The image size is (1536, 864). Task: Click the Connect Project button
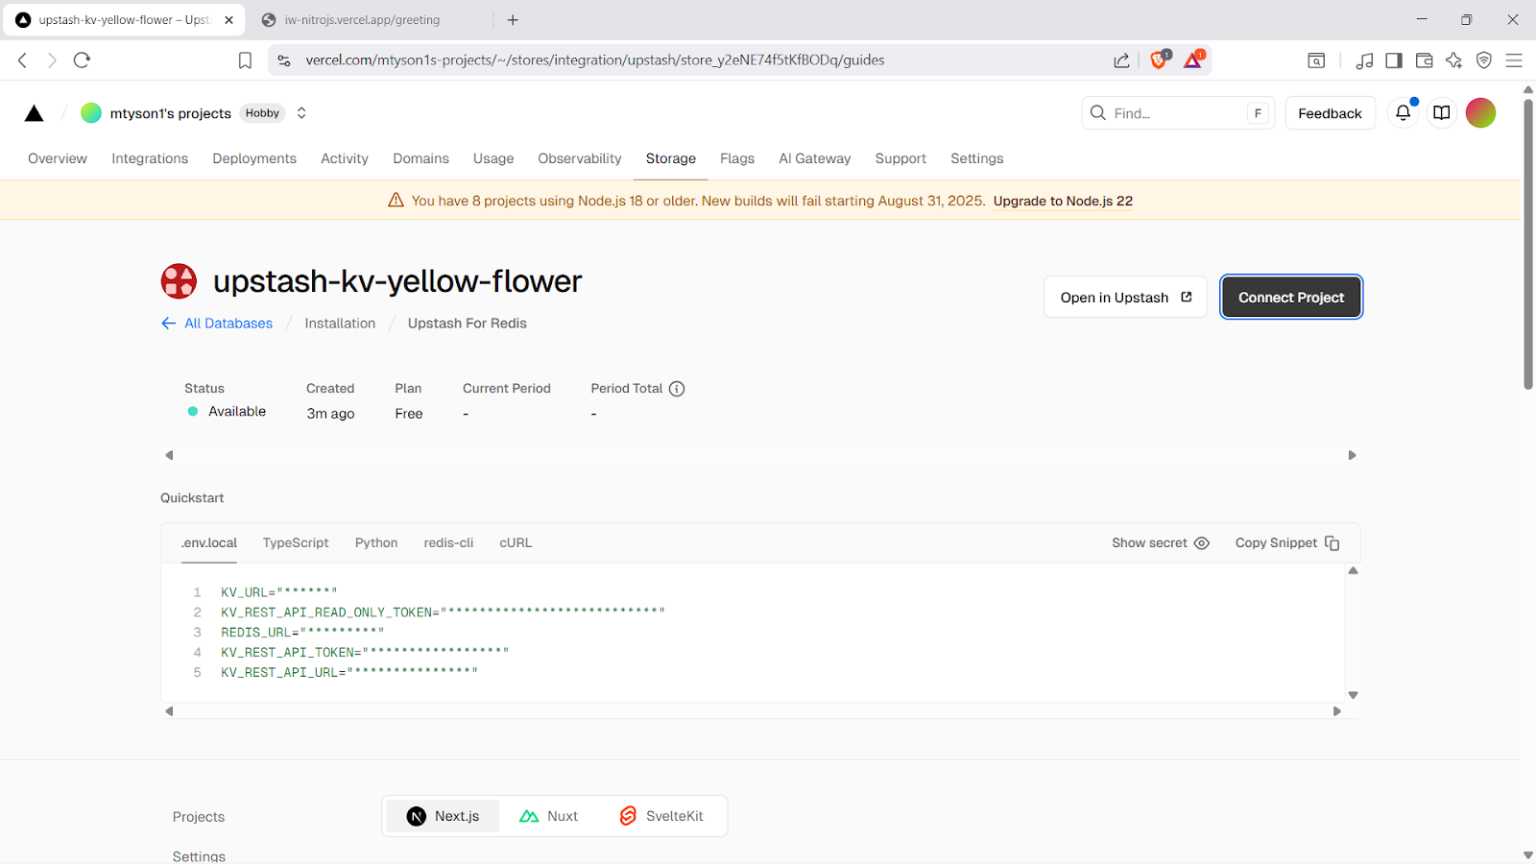point(1291,297)
